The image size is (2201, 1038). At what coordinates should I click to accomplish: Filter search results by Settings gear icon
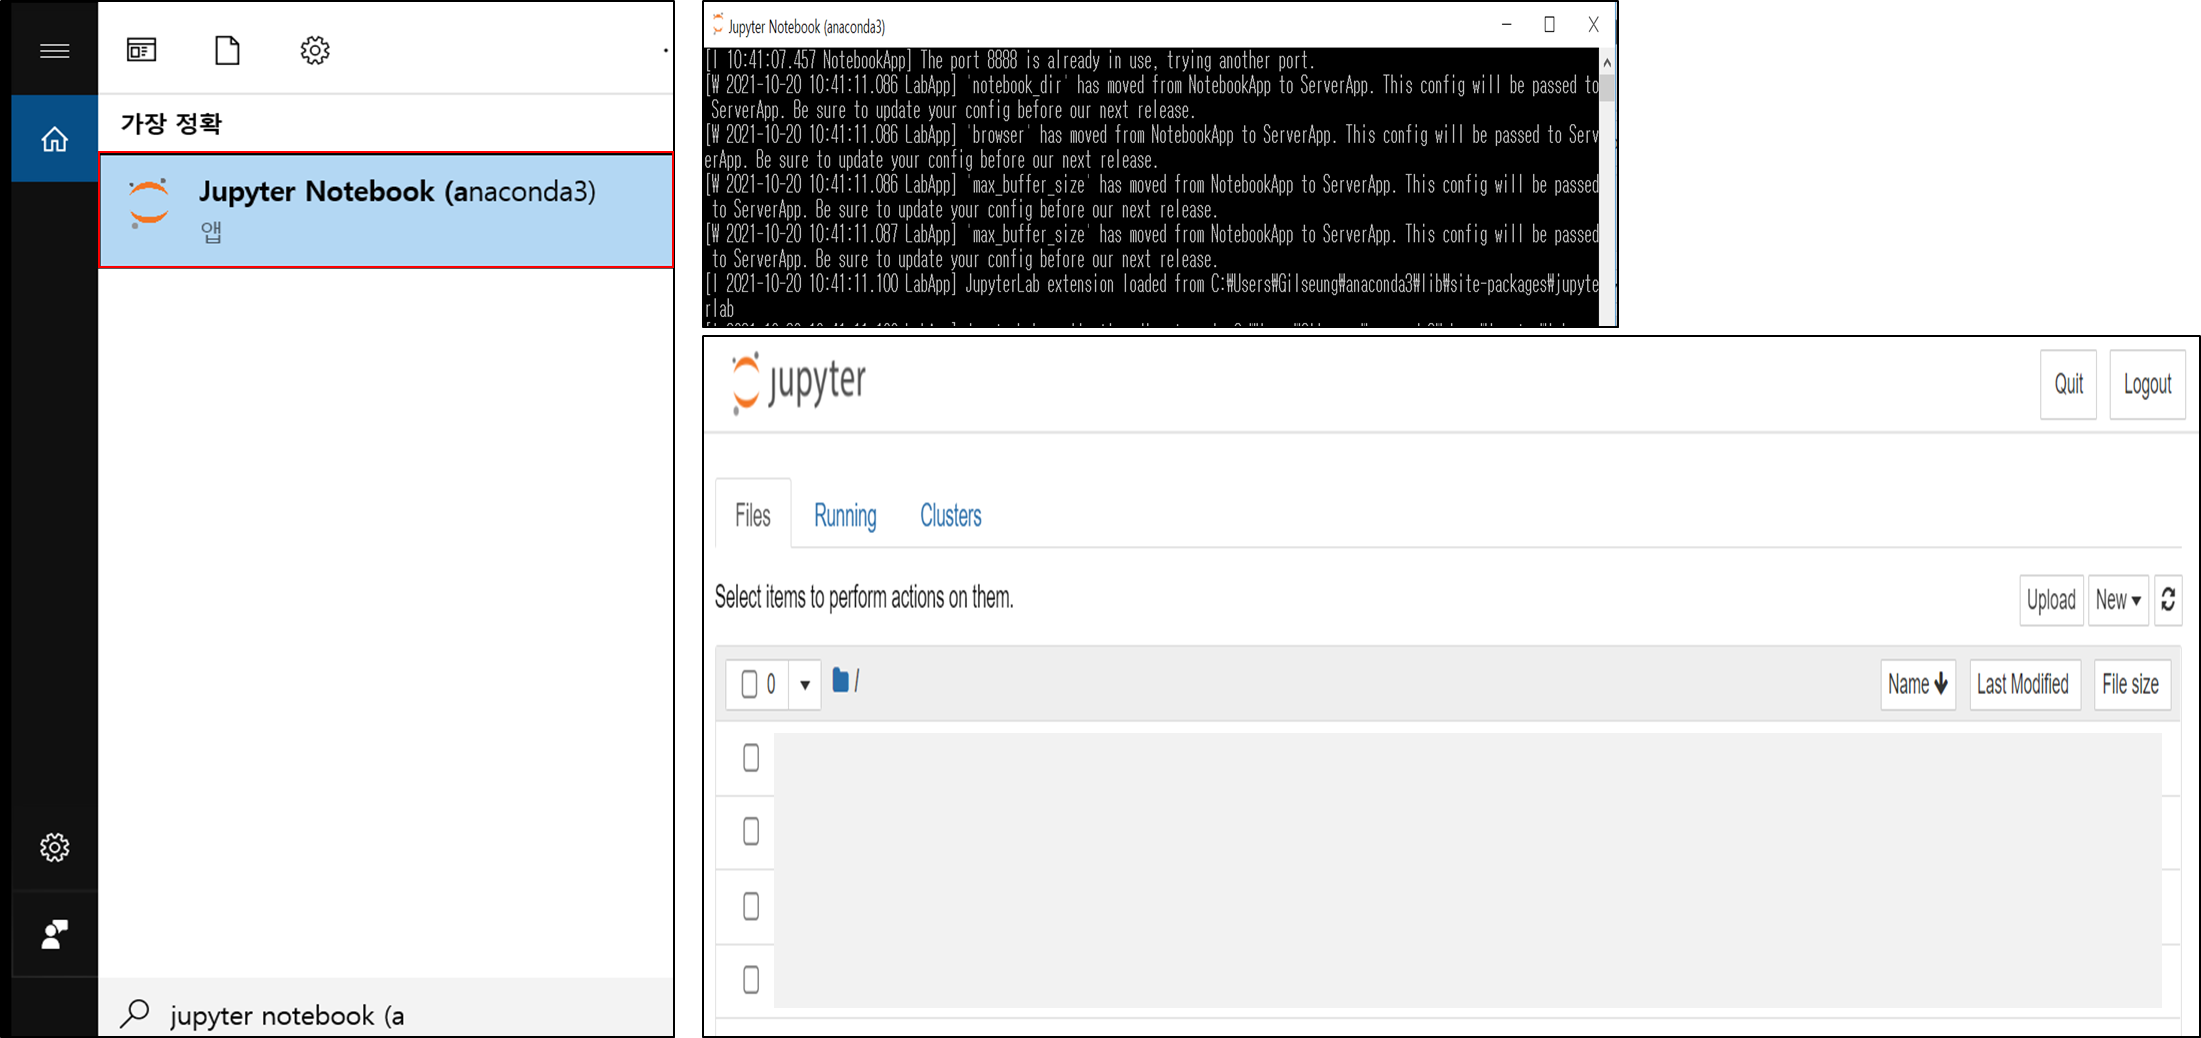click(x=315, y=50)
